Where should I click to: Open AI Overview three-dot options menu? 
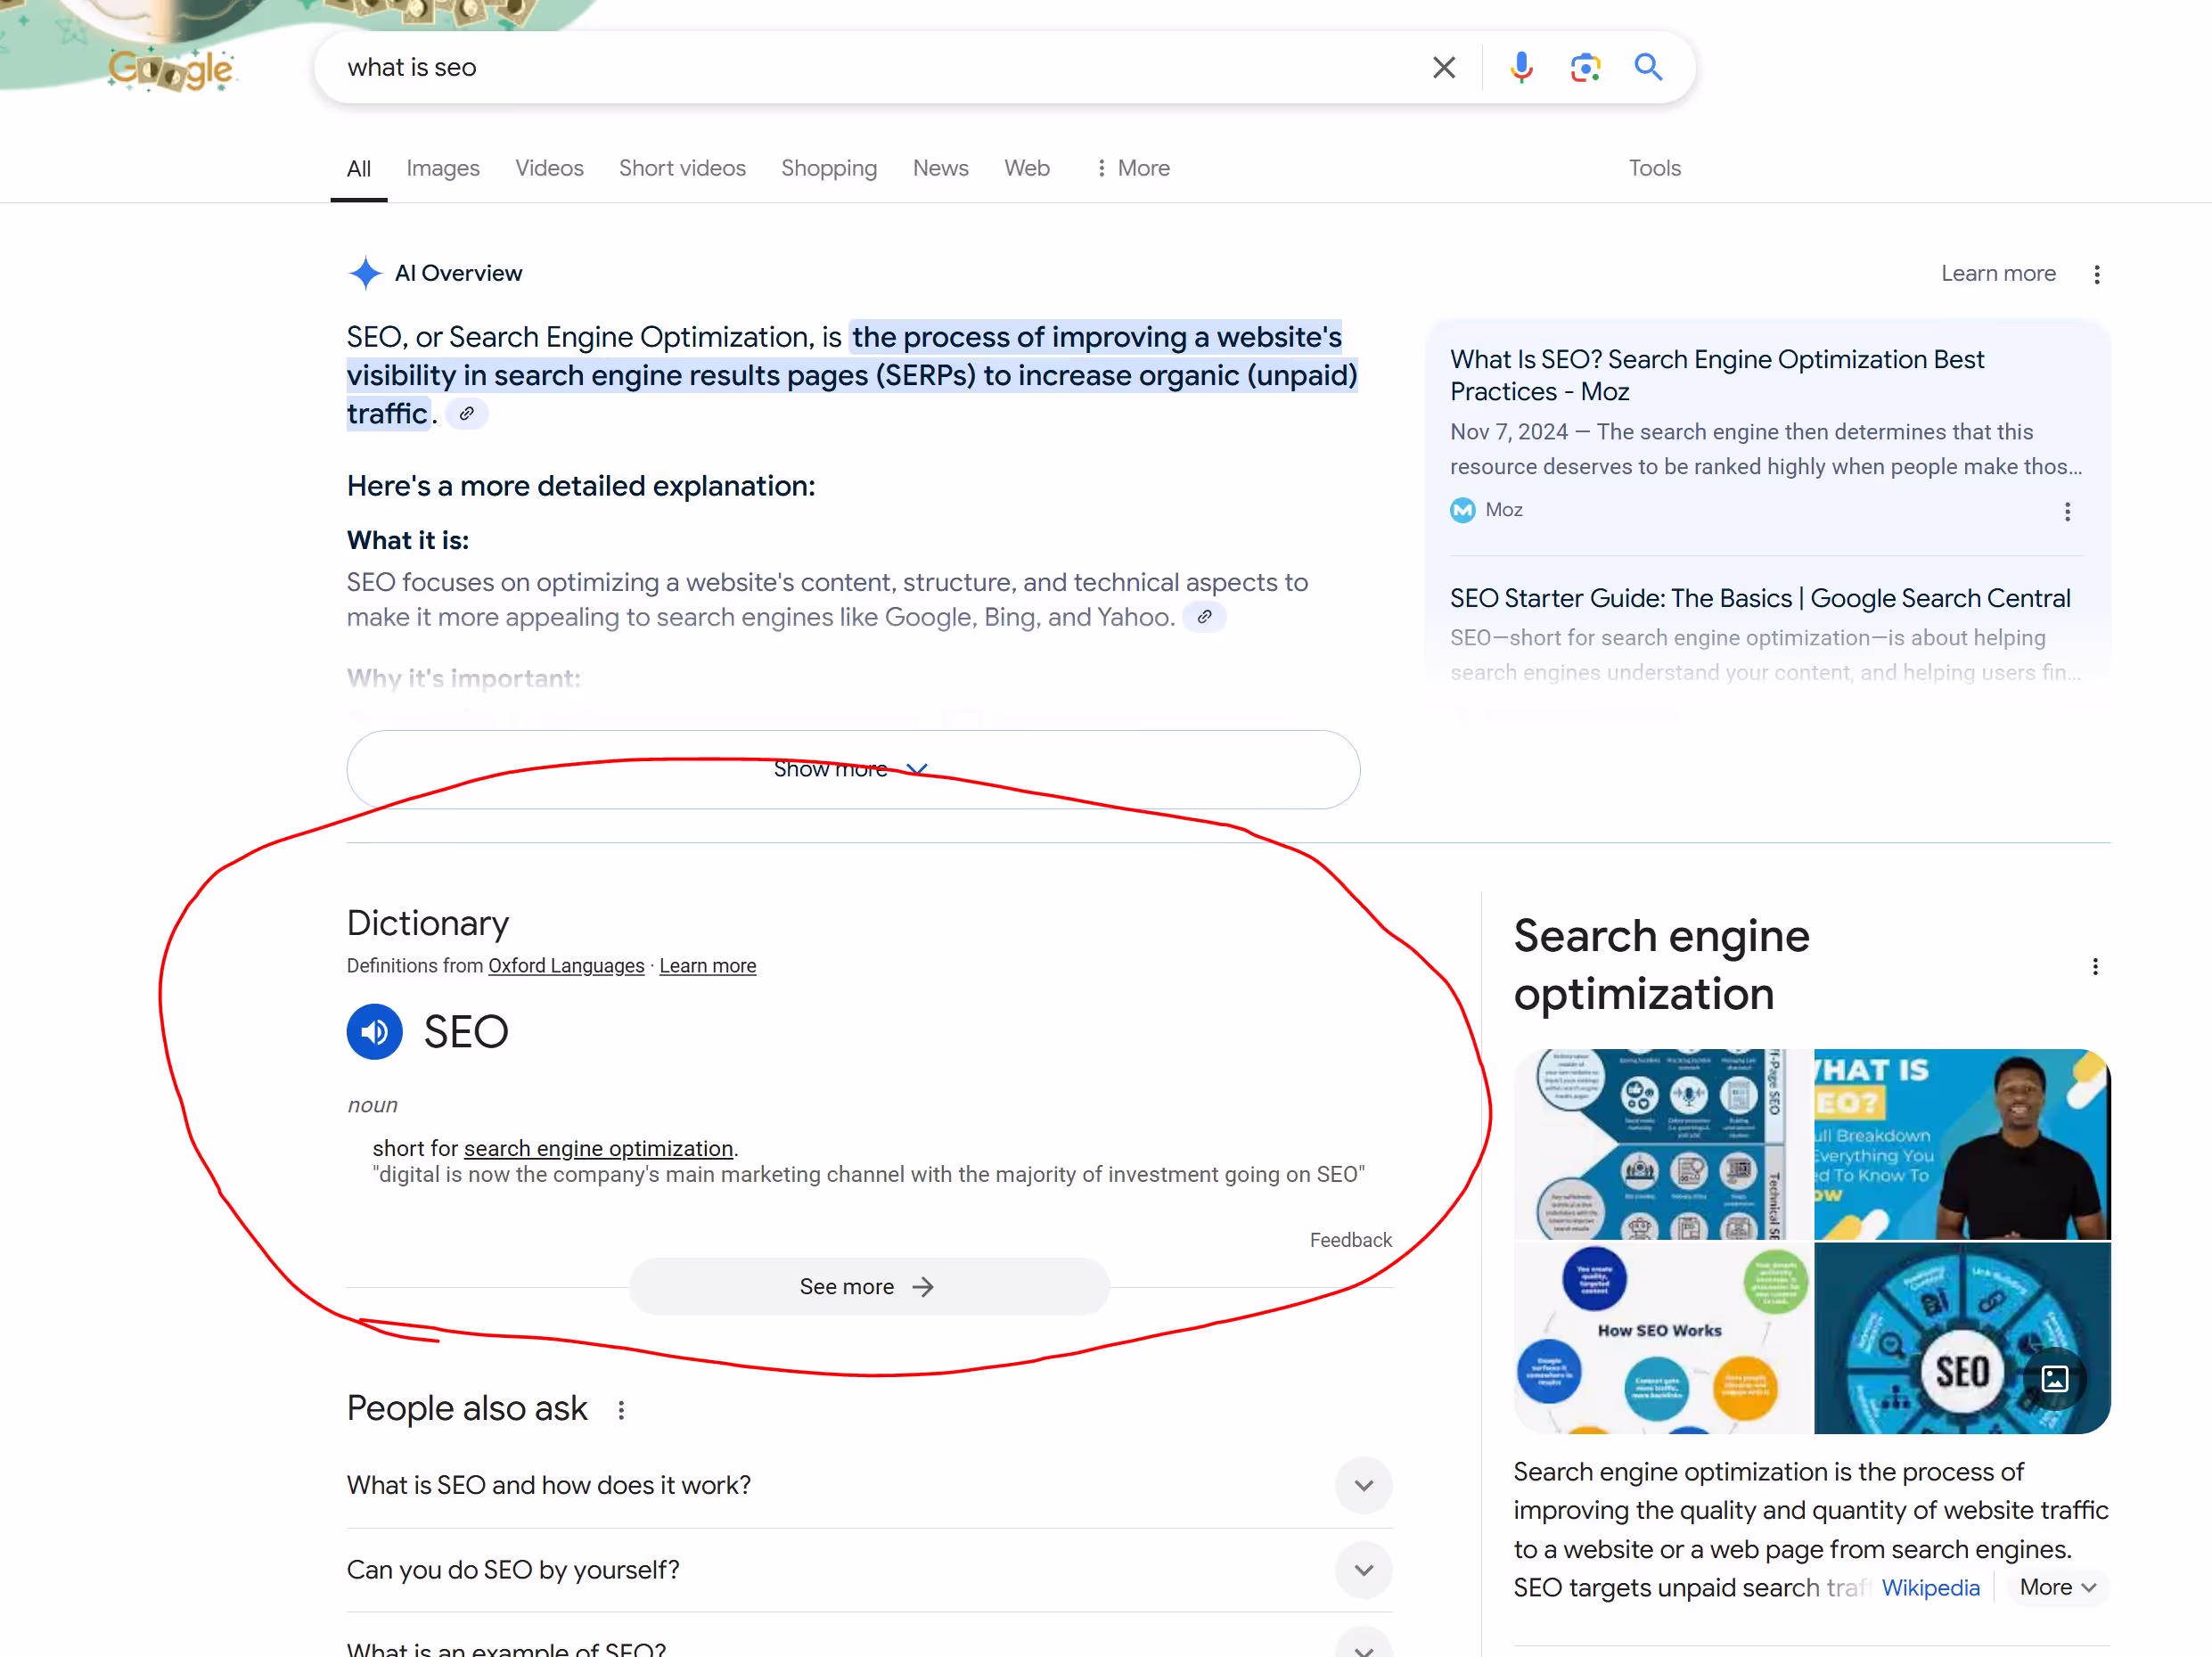(x=2096, y=274)
